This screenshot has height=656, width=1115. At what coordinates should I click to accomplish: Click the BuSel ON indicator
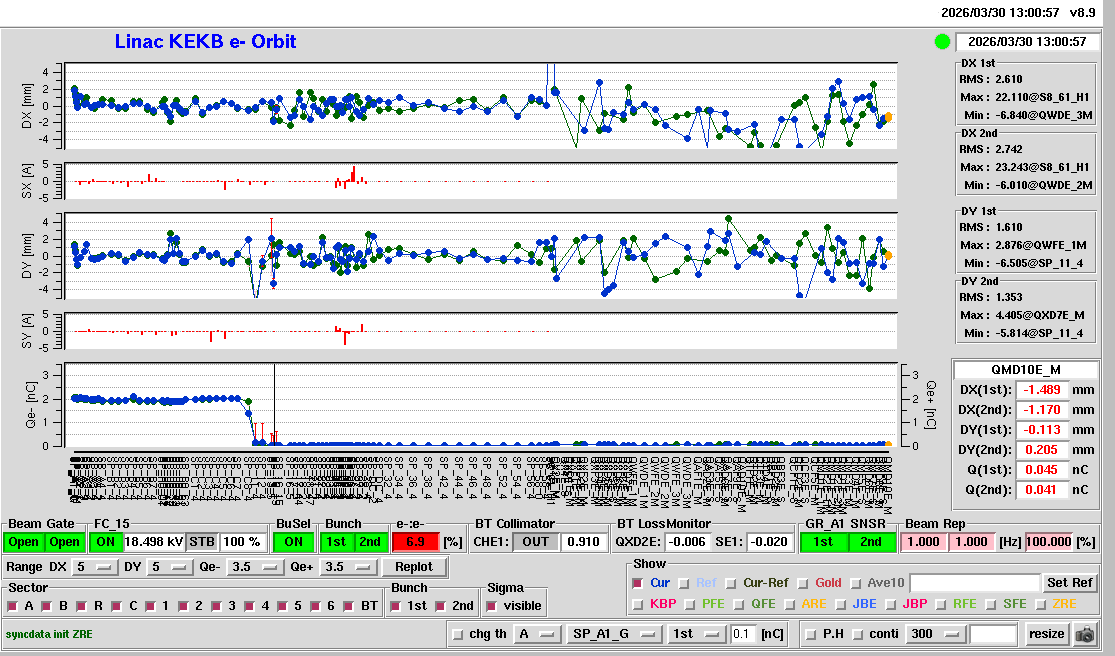point(293,542)
